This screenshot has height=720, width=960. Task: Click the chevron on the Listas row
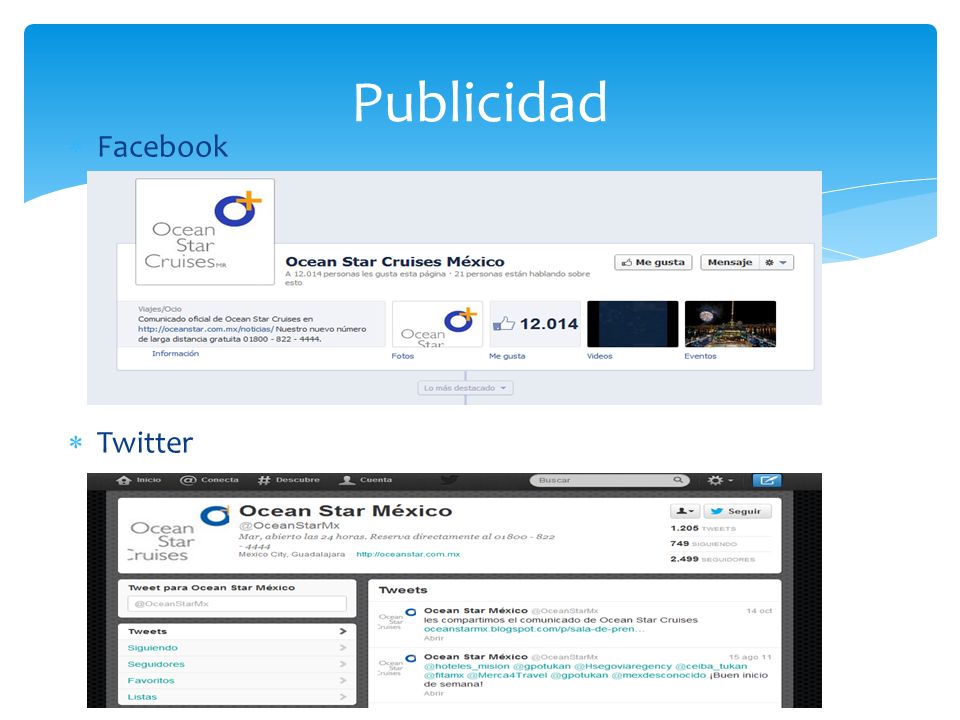pyautogui.click(x=343, y=697)
